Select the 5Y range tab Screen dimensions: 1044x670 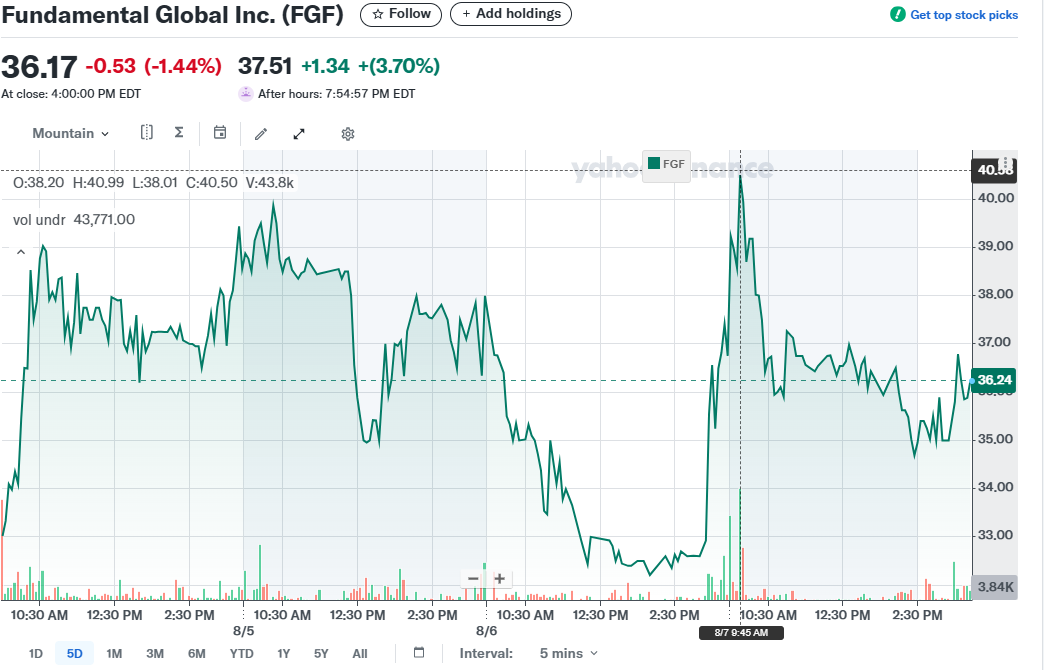point(321,653)
